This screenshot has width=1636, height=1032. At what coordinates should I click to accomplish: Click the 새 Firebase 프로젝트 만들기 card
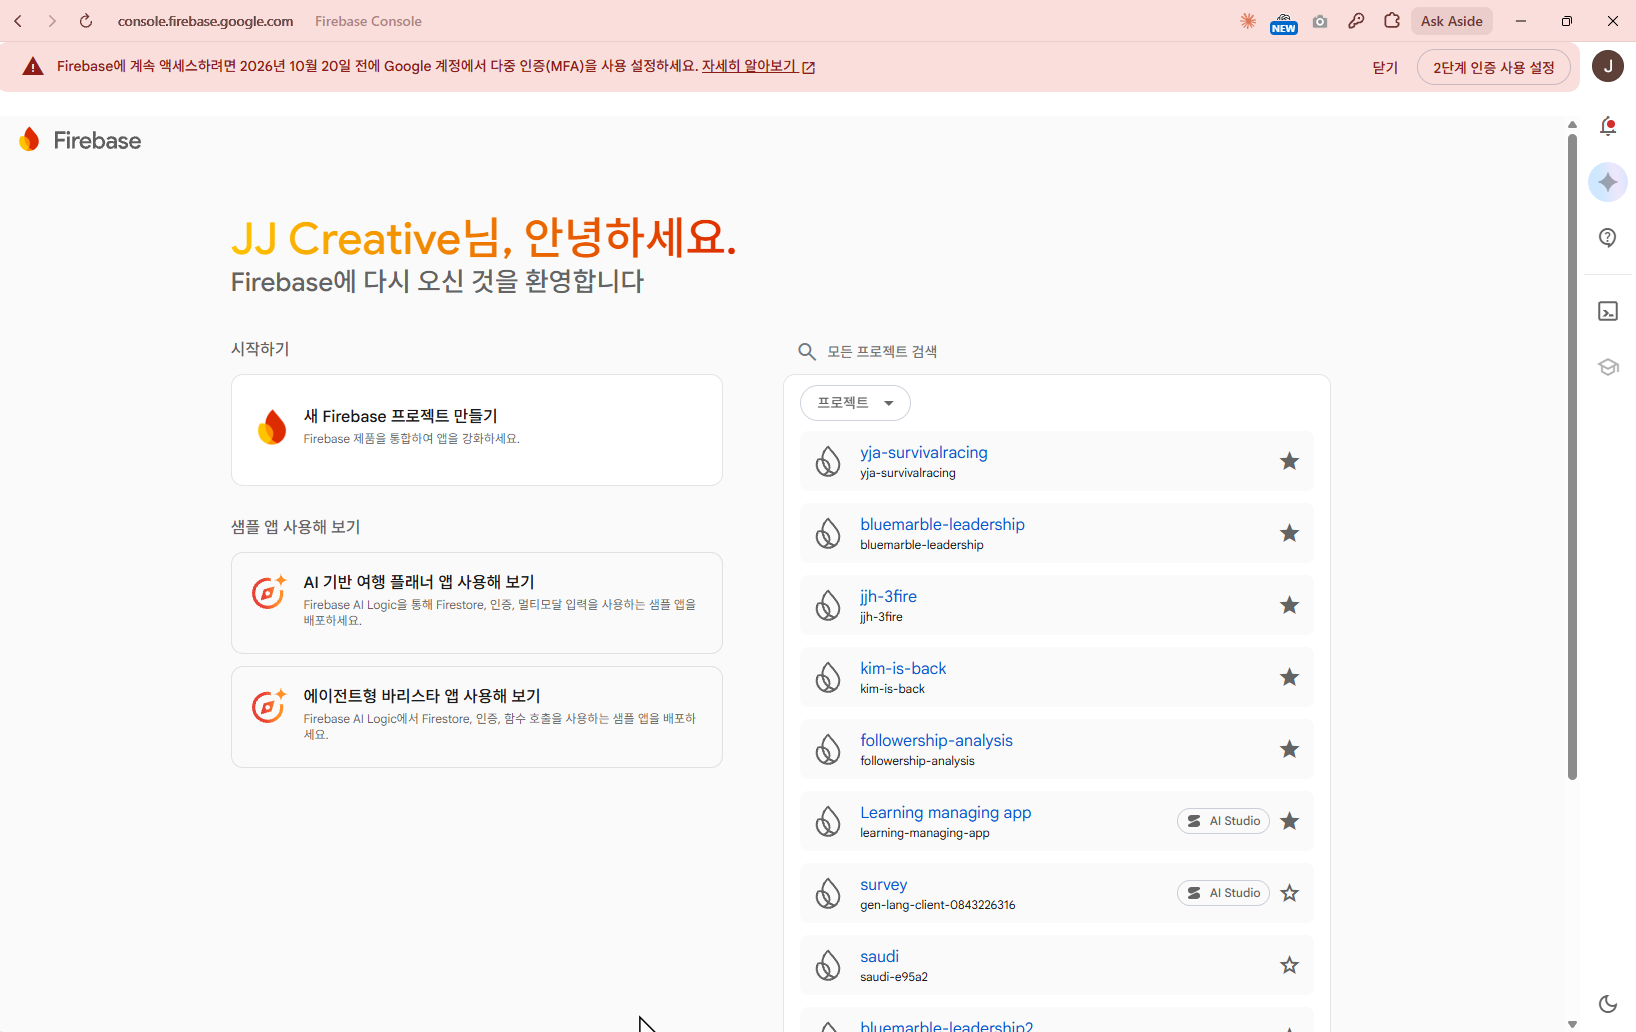(x=477, y=430)
